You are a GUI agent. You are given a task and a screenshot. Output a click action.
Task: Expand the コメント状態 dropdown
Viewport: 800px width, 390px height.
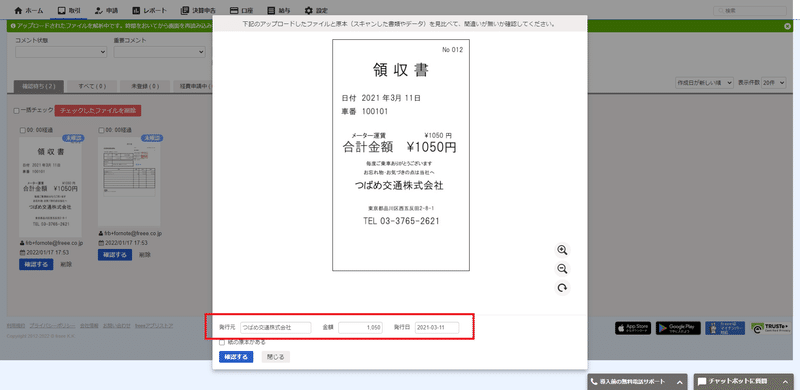coord(61,52)
